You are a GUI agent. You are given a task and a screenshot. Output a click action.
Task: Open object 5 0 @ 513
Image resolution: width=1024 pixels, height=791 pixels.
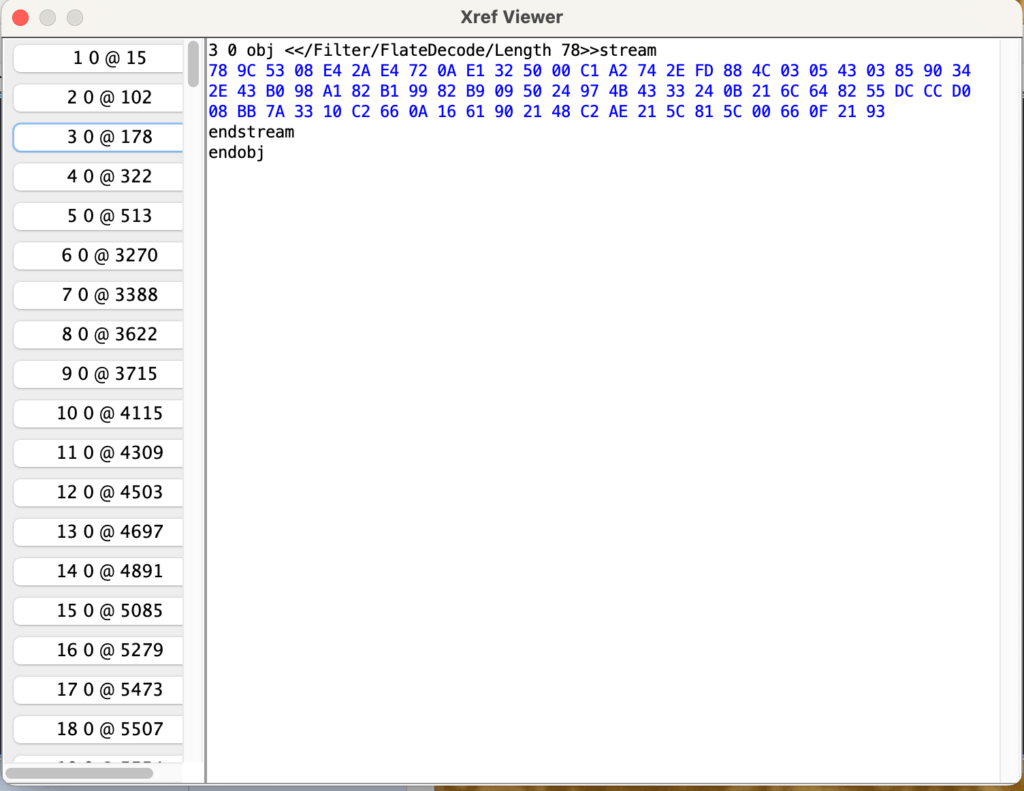97,216
